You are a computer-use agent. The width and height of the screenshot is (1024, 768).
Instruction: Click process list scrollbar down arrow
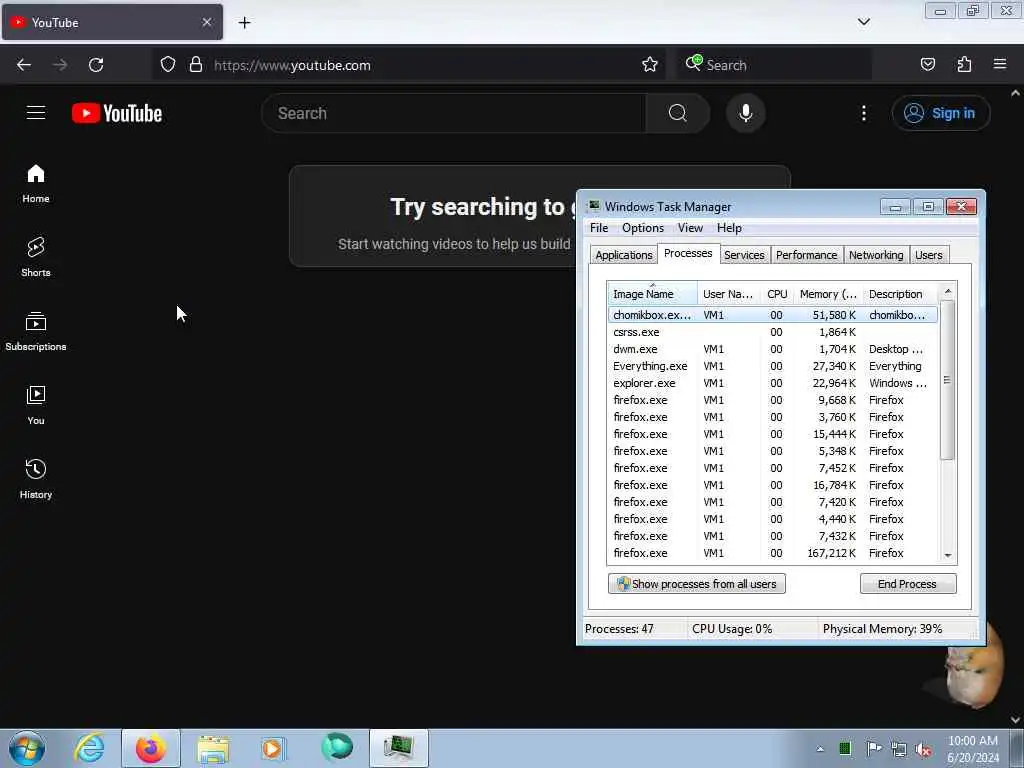948,556
